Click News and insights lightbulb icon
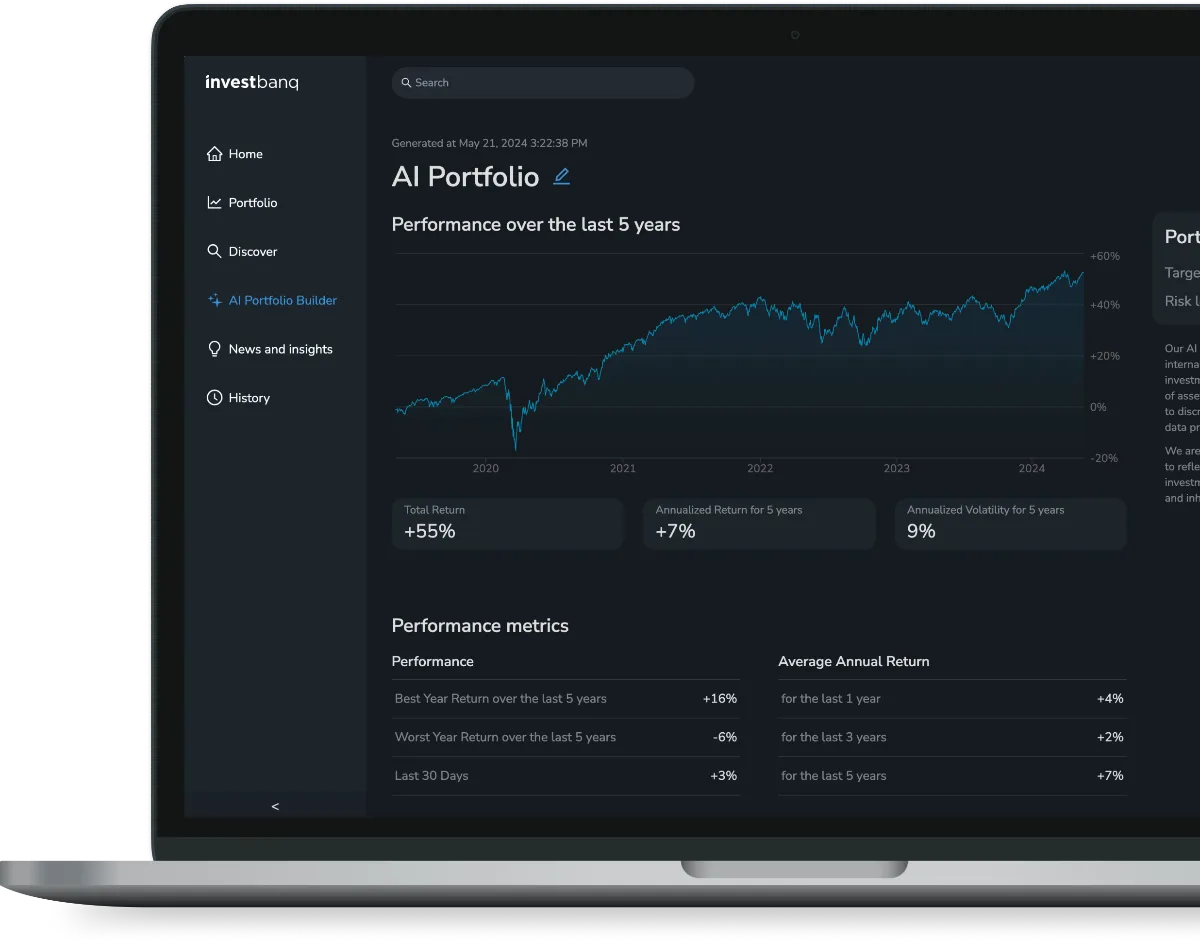Image resolution: width=1200 pixels, height=942 pixels. point(214,349)
